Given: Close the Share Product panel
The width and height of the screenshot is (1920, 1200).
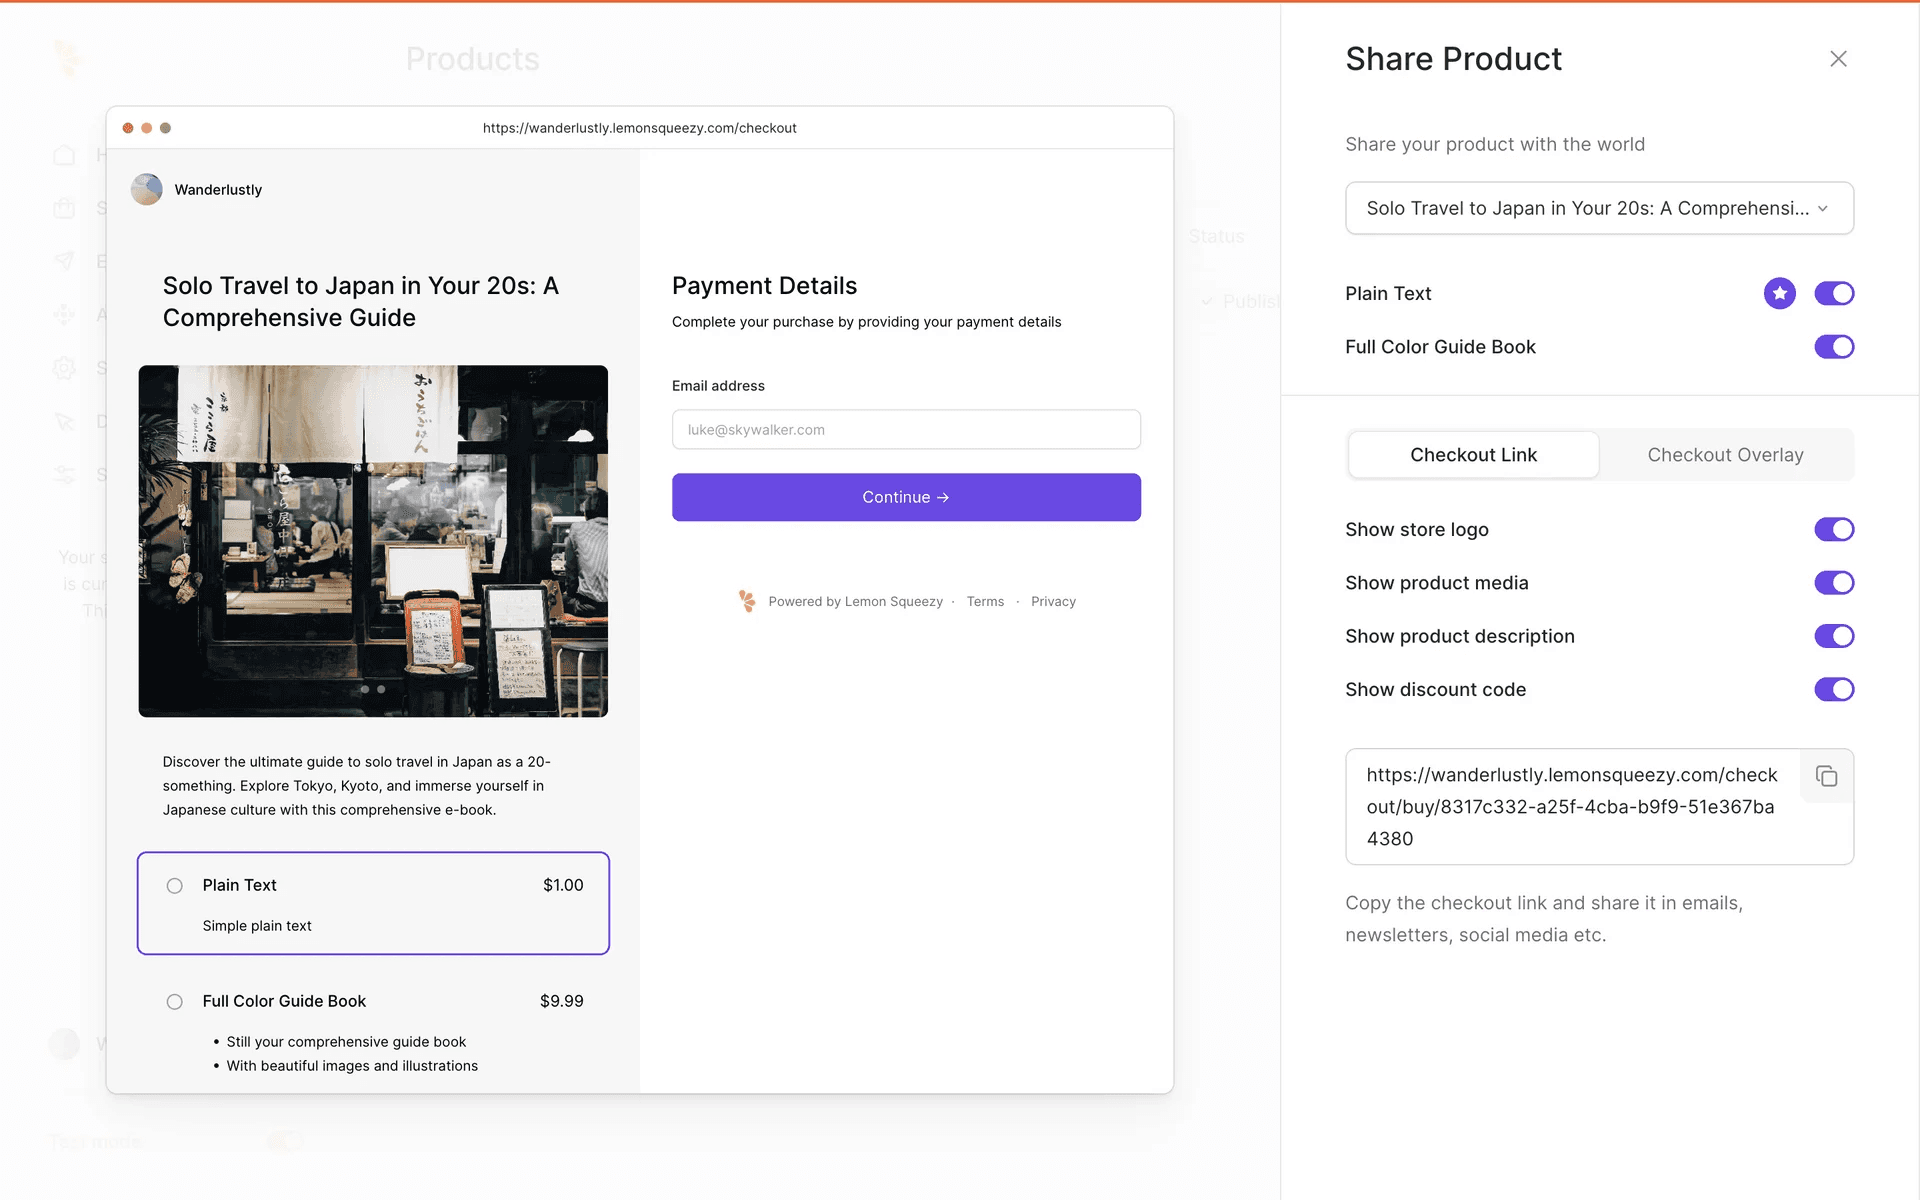Looking at the screenshot, I should (1838, 59).
